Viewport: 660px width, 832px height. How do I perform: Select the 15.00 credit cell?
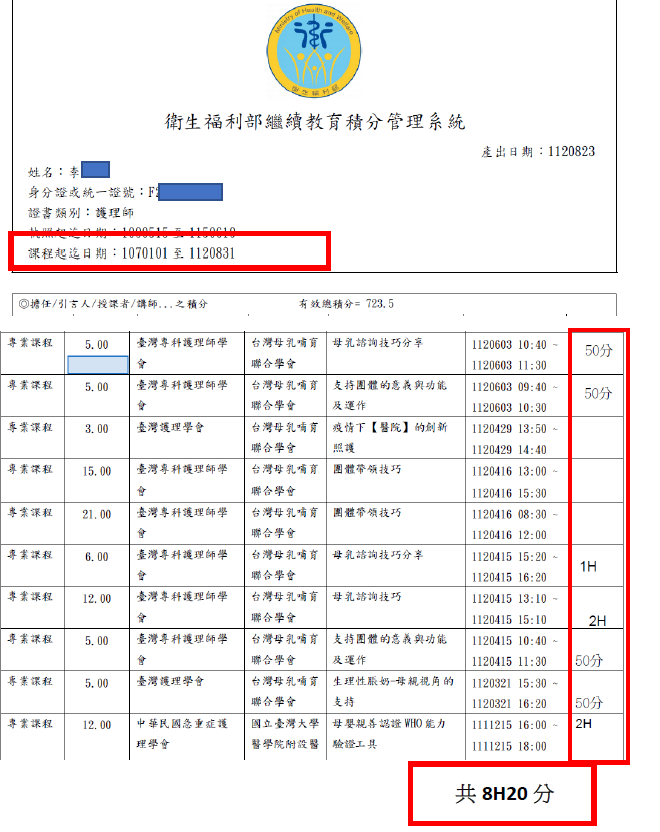pyautogui.click(x=97, y=470)
